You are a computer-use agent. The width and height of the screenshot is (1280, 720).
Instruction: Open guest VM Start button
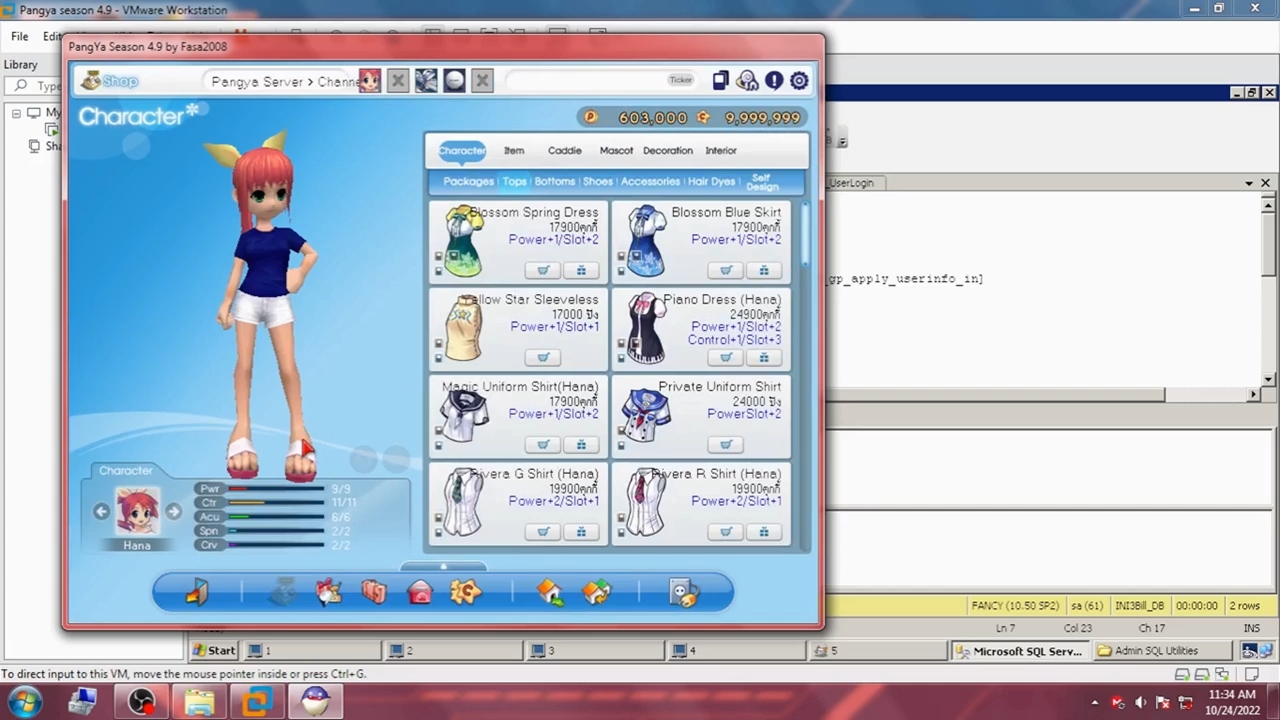coord(213,651)
